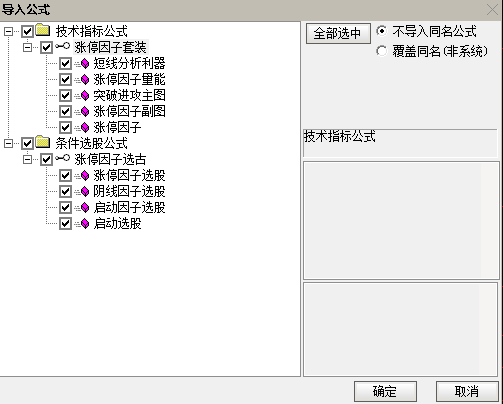
Task: Click the key icon beside 涨停因子套装
Action: pyautogui.click(x=62, y=46)
